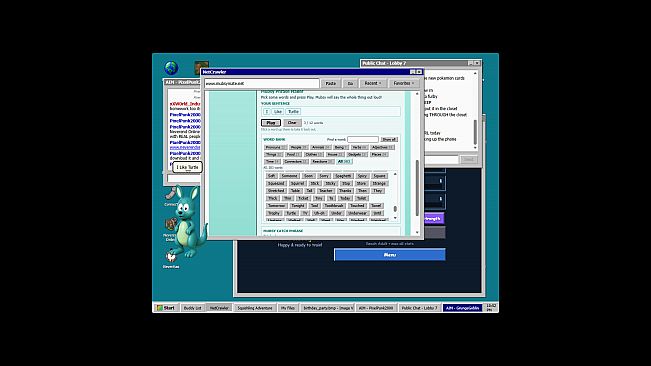Image resolution: width=651 pixels, height=366 pixels.
Task: Open www.neverend link in AIM chat
Action: (185, 147)
